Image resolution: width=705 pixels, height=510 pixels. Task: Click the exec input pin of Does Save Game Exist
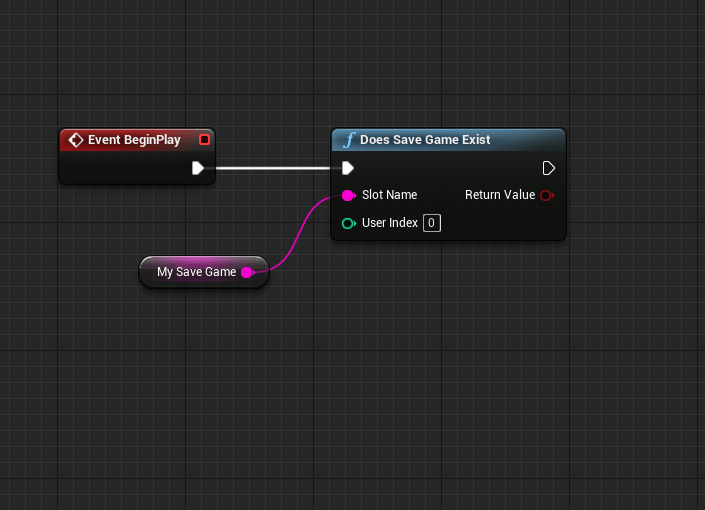coord(347,168)
